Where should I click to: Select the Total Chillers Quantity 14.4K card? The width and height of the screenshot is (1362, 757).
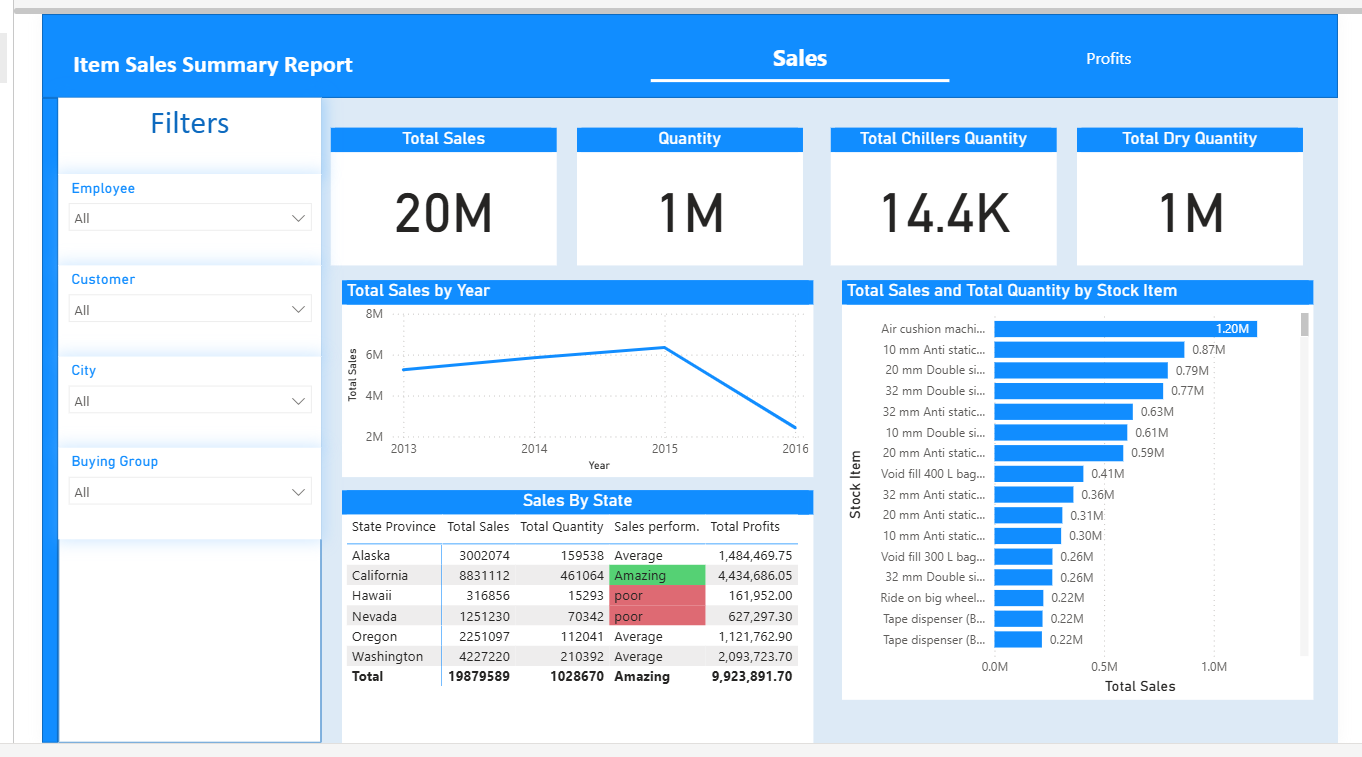(943, 212)
